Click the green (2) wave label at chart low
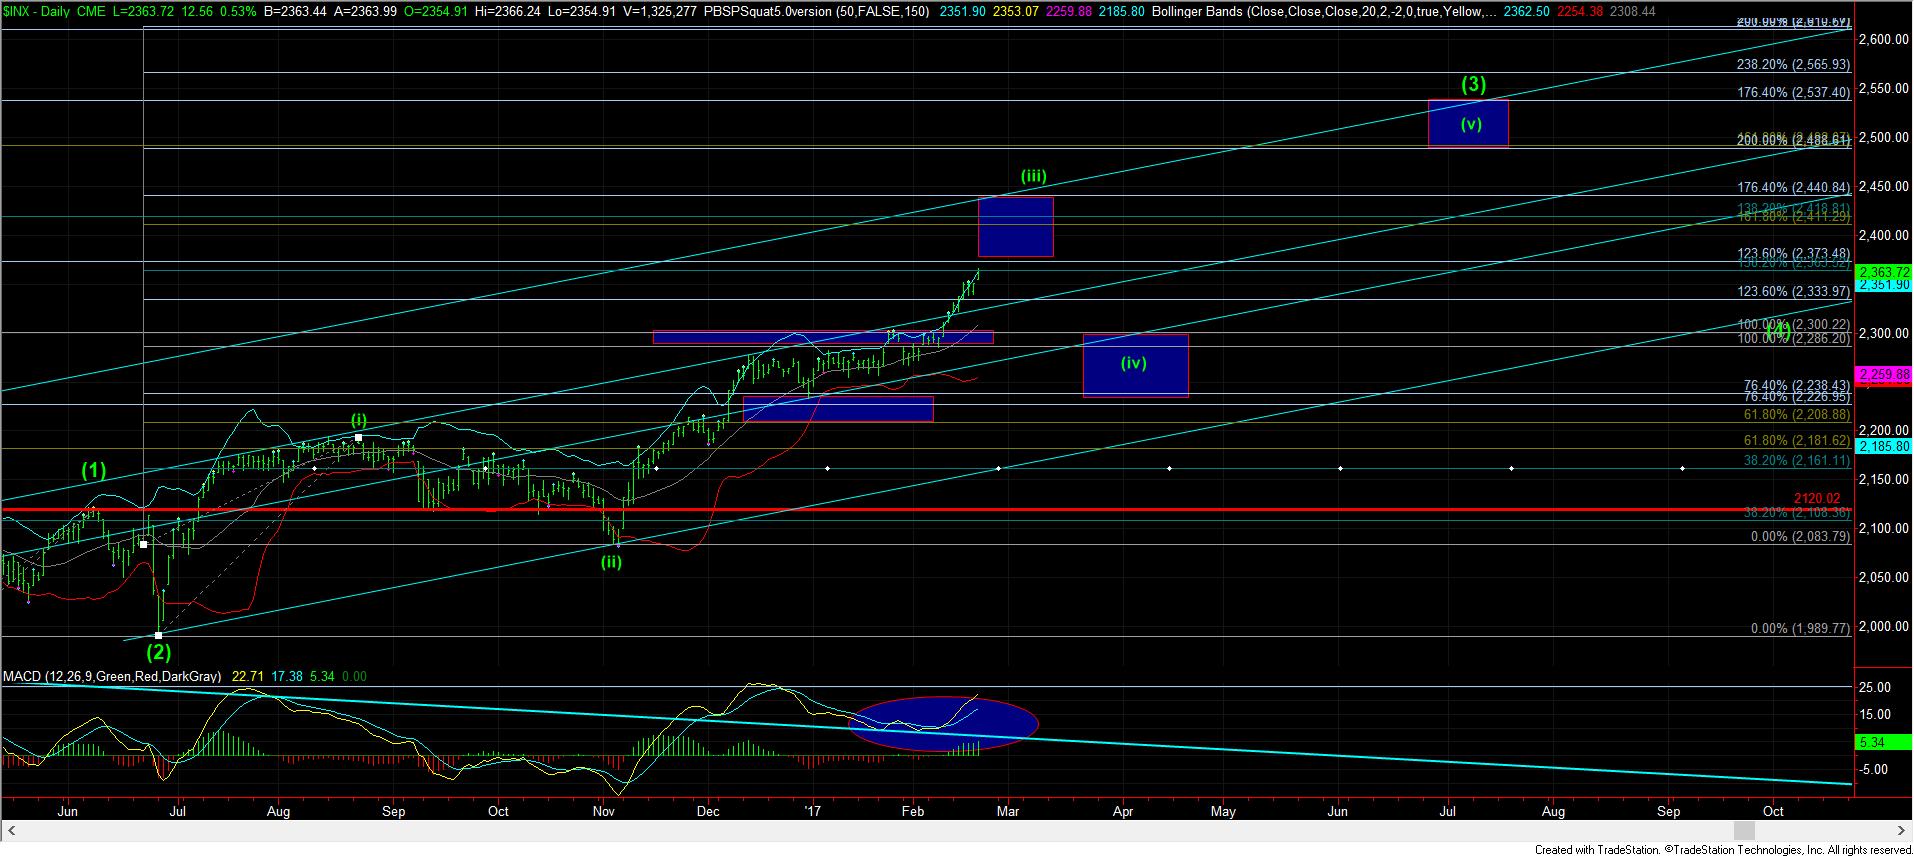 click(x=159, y=653)
